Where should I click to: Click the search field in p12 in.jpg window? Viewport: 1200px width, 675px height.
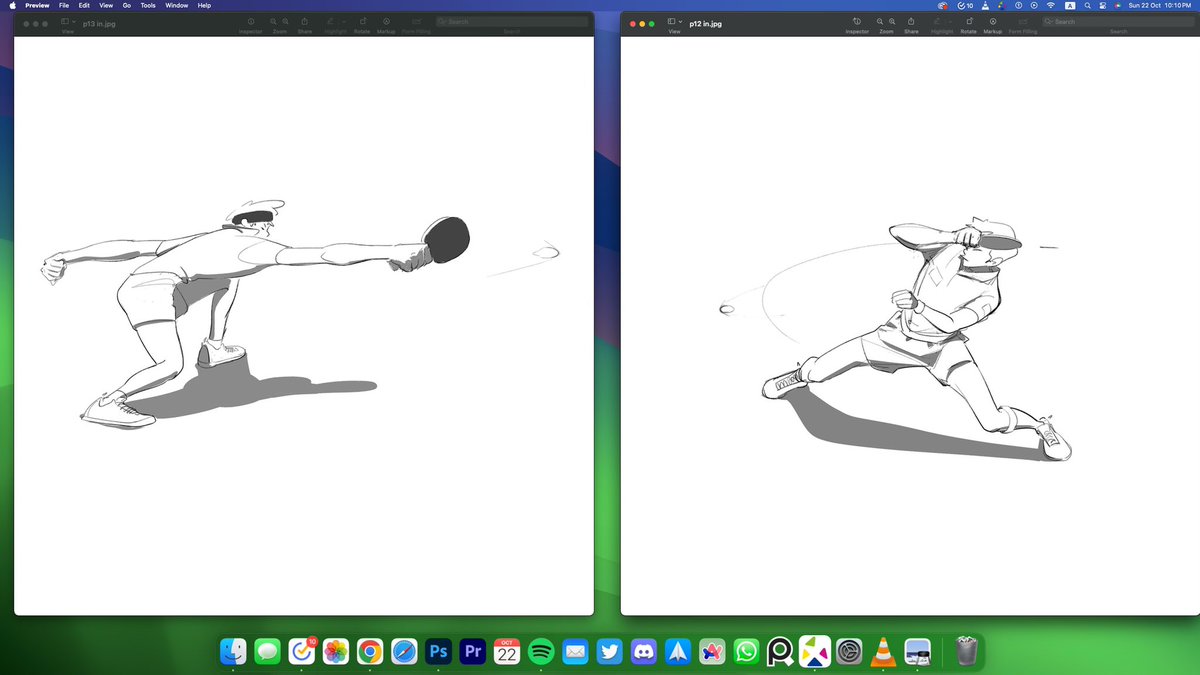(1118, 21)
